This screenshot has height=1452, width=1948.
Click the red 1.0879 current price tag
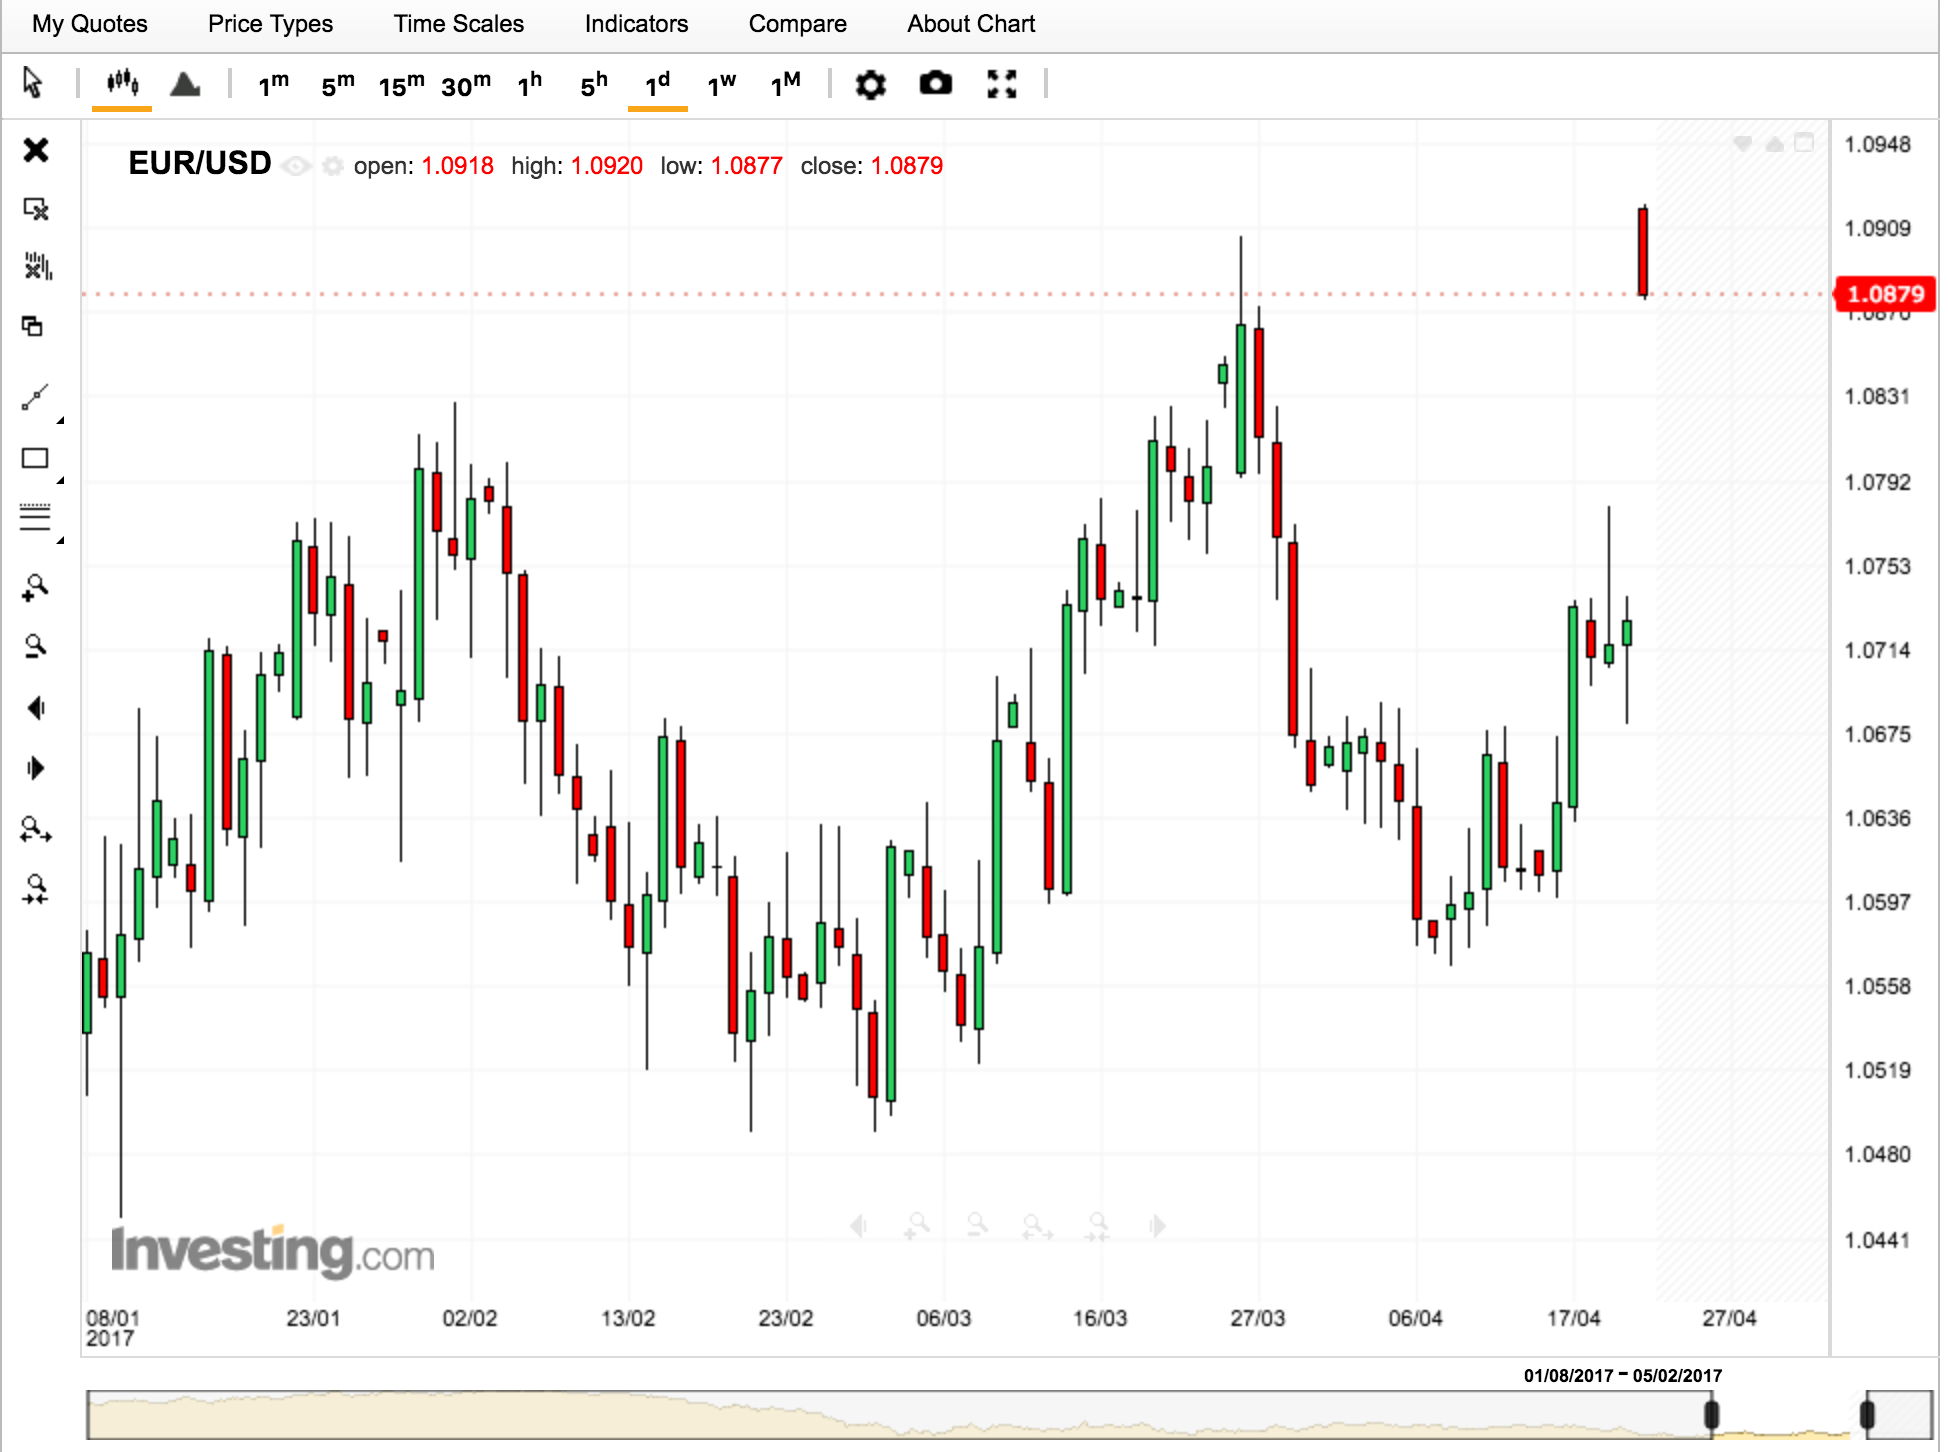(1884, 294)
